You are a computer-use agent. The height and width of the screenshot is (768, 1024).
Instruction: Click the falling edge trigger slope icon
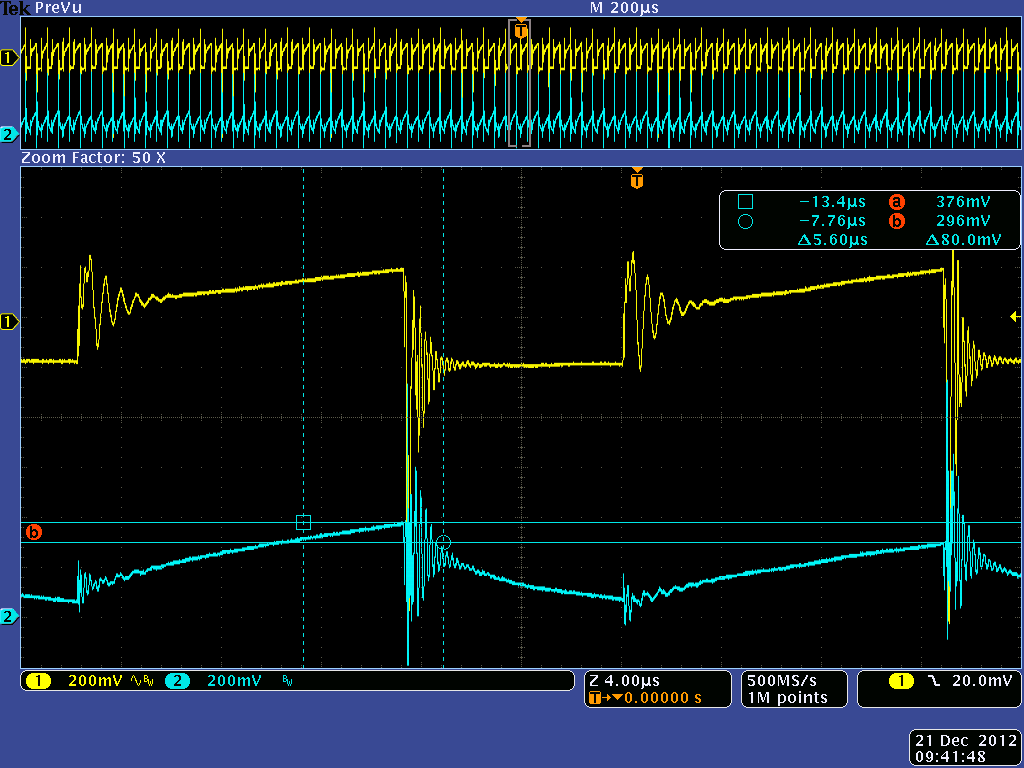point(935,681)
